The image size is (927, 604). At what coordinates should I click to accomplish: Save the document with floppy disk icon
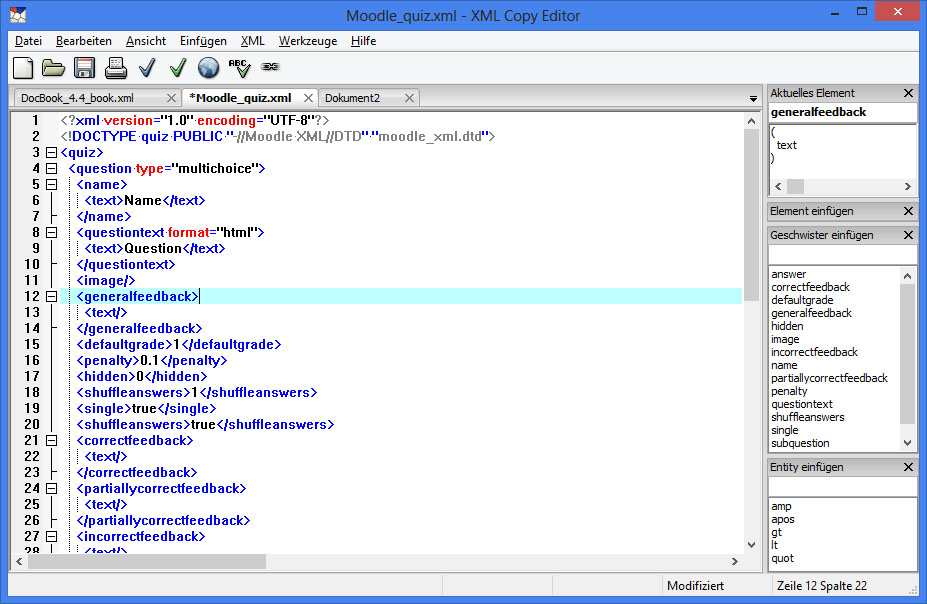(85, 68)
